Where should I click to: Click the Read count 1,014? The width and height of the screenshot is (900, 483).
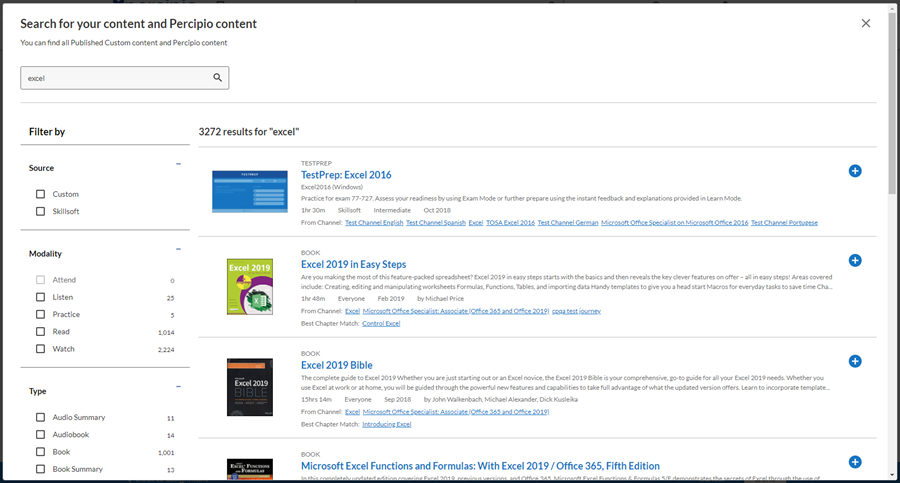point(166,333)
